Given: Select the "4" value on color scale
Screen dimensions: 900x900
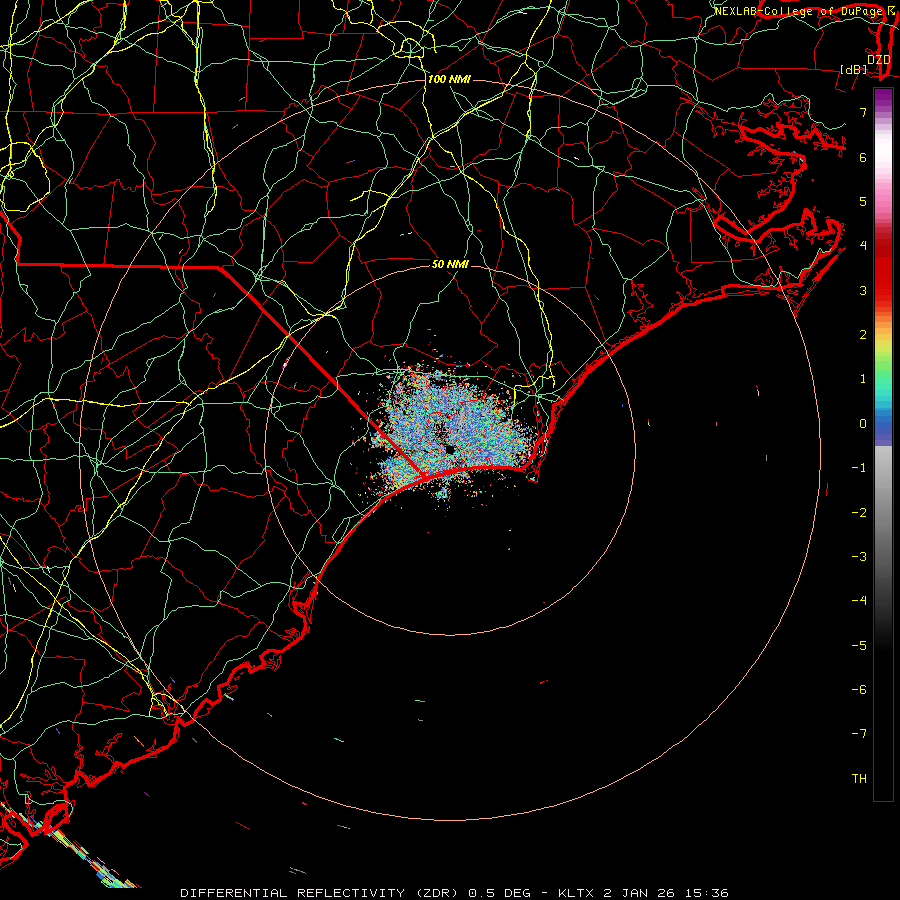Looking at the screenshot, I should (863, 246).
